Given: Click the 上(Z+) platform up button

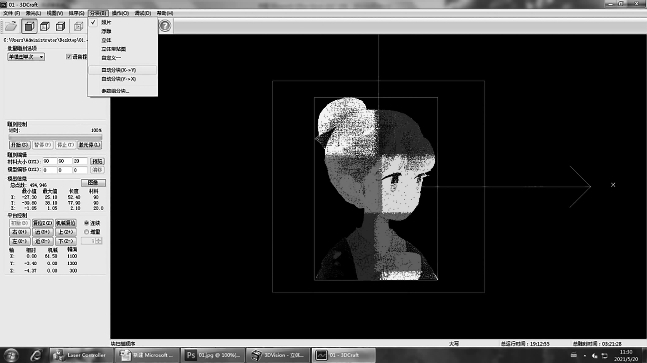Looking at the screenshot, I should point(66,232).
